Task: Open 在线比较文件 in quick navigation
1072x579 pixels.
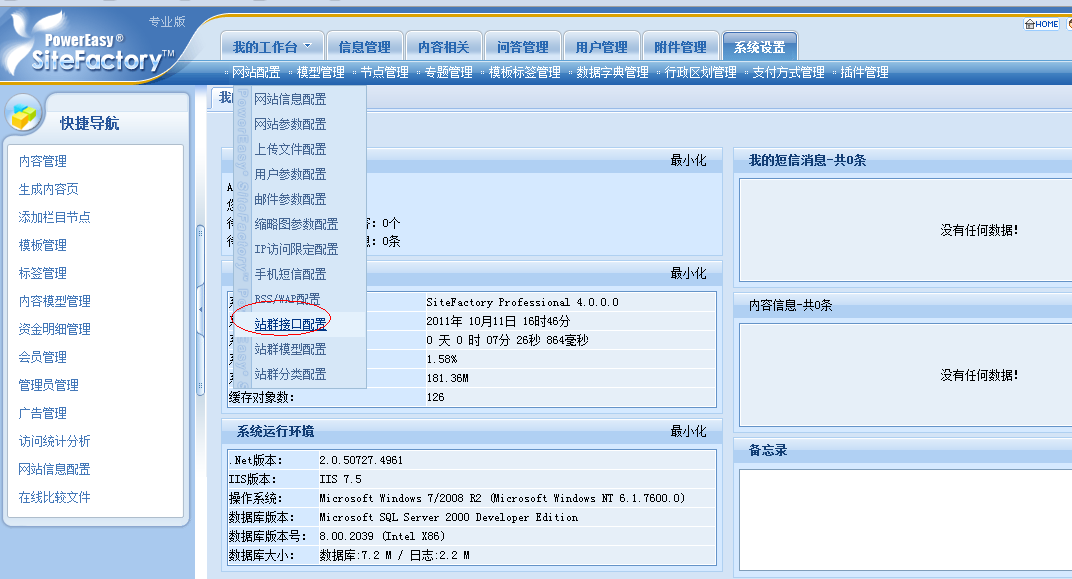Action: pos(55,498)
